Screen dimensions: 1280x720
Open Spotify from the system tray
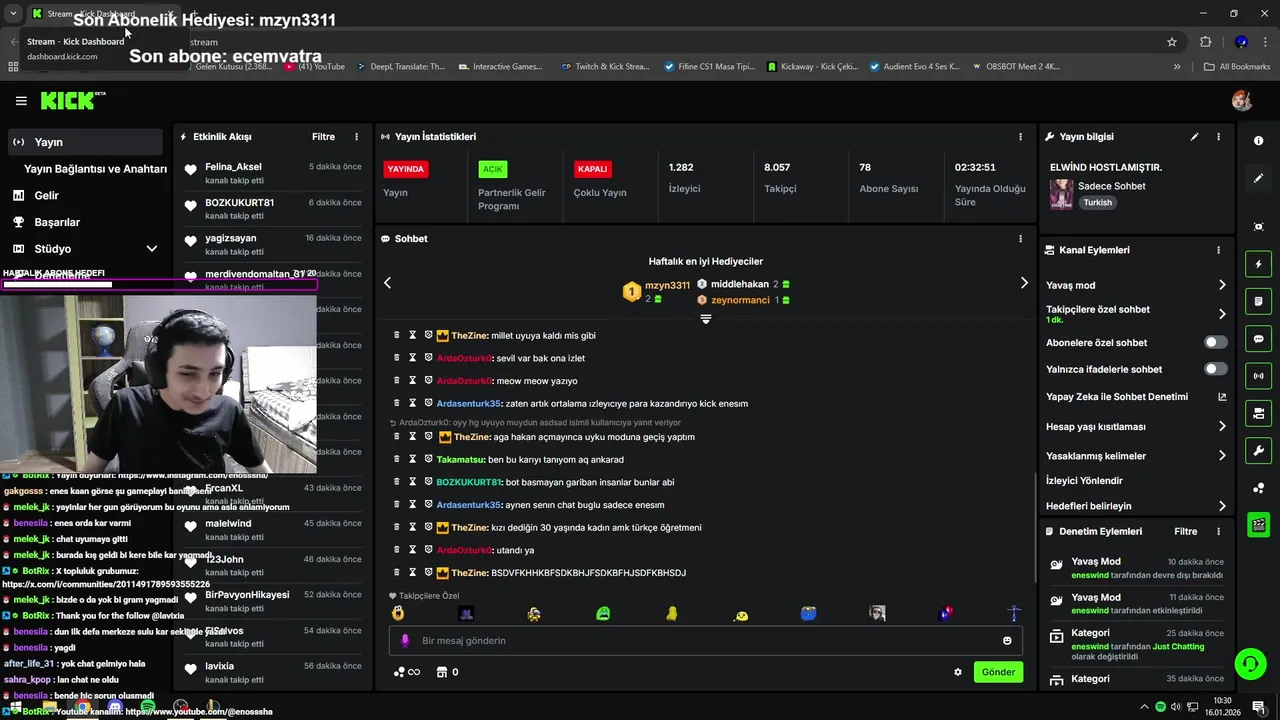pos(1160,706)
